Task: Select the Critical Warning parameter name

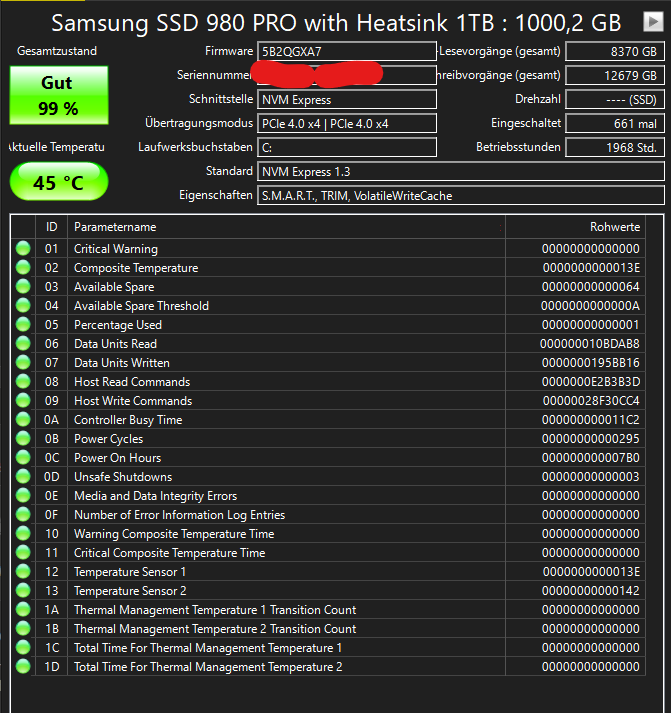Action: point(116,249)
